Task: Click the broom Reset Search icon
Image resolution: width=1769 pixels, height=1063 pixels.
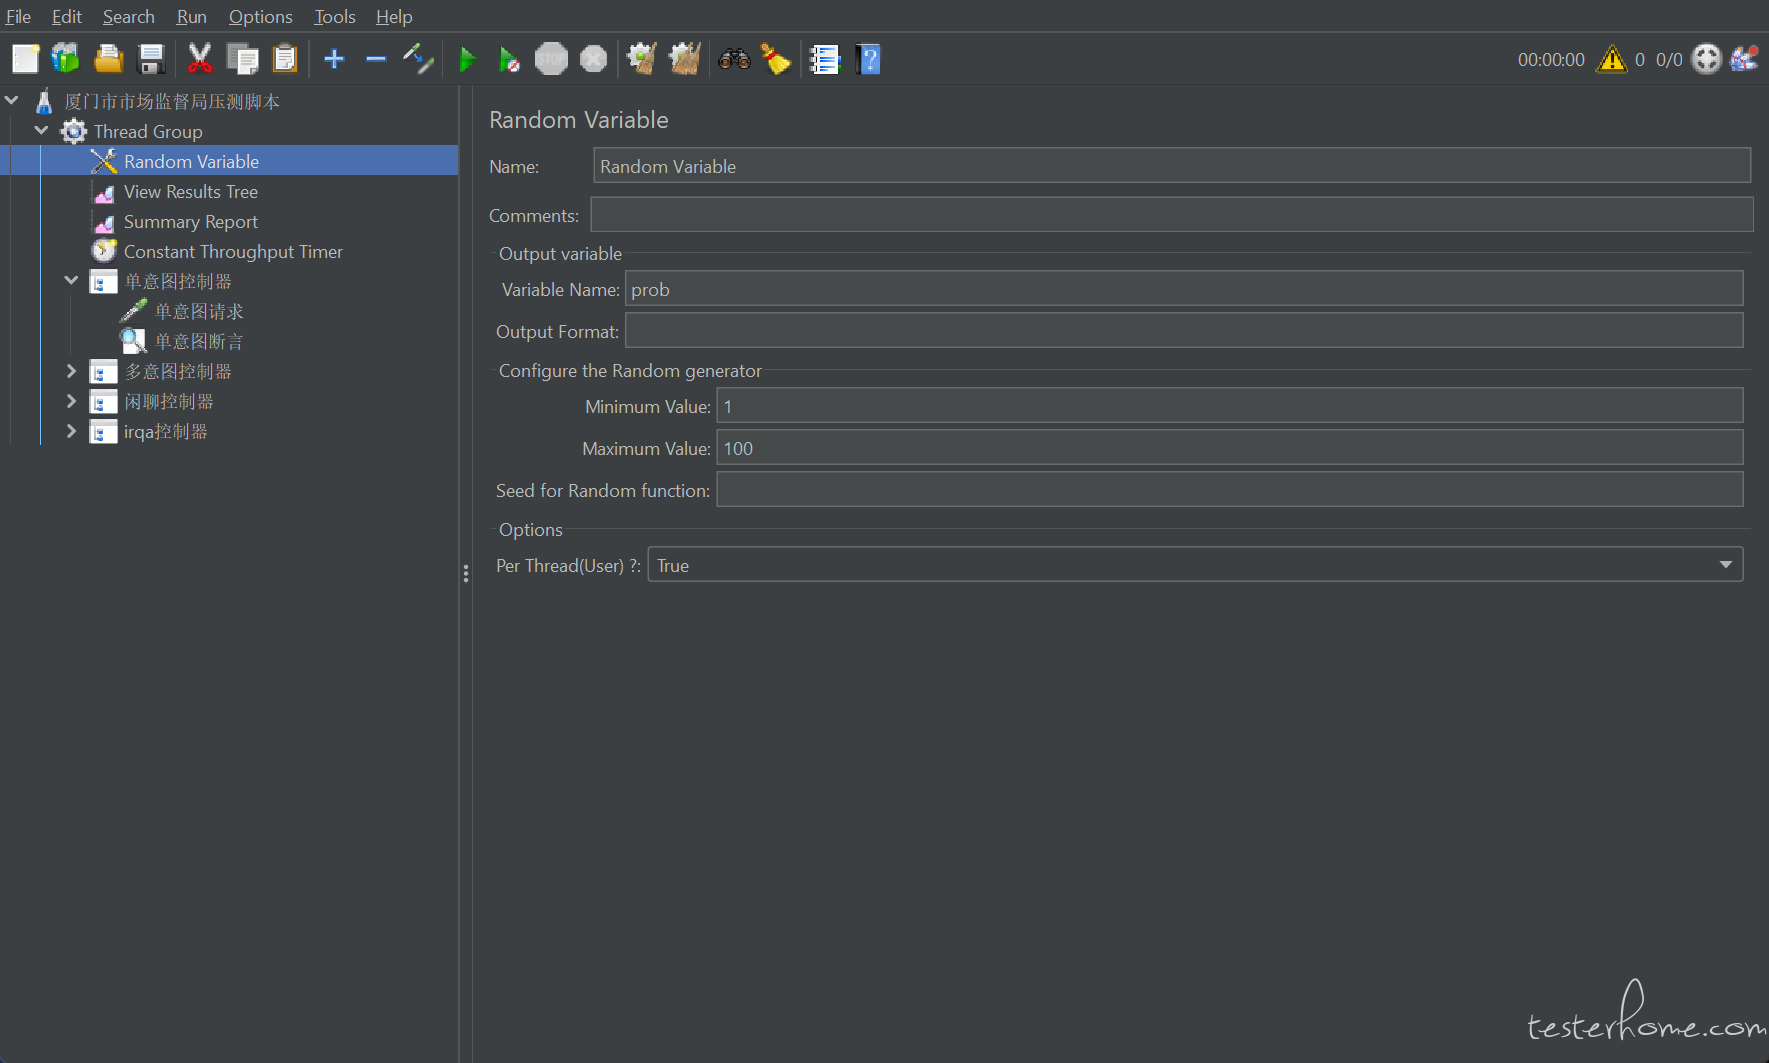Action: tap(776, 60)
